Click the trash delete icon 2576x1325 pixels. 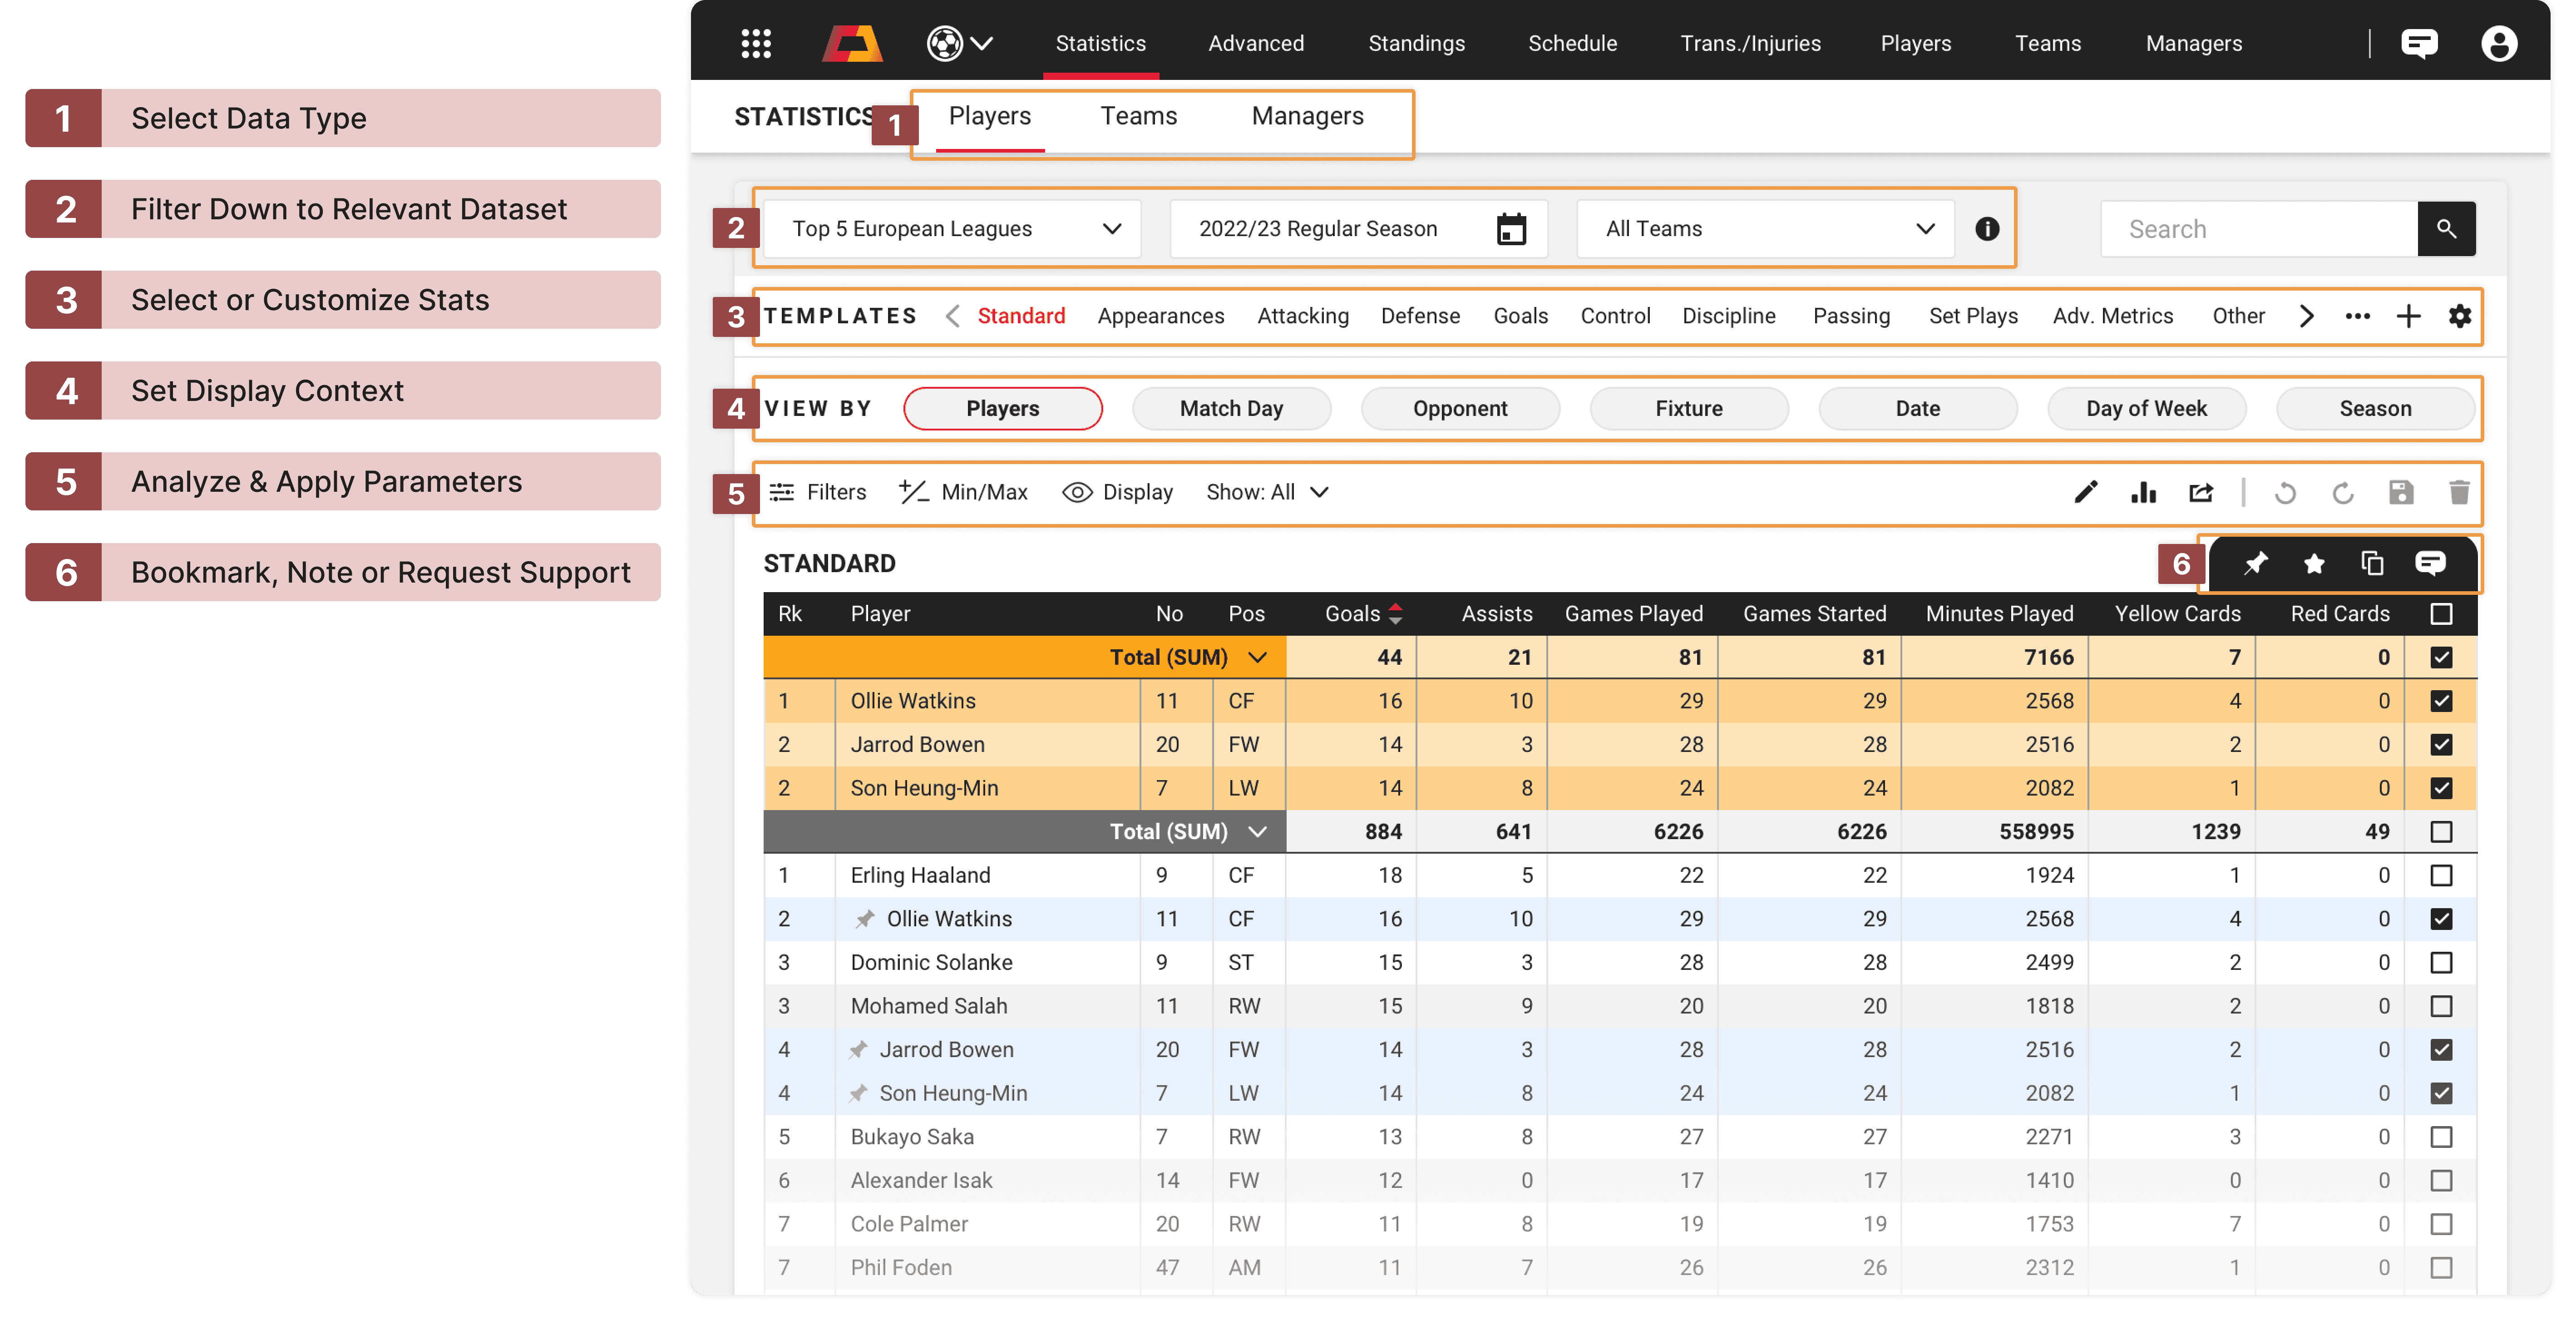tap(2459, 492)
